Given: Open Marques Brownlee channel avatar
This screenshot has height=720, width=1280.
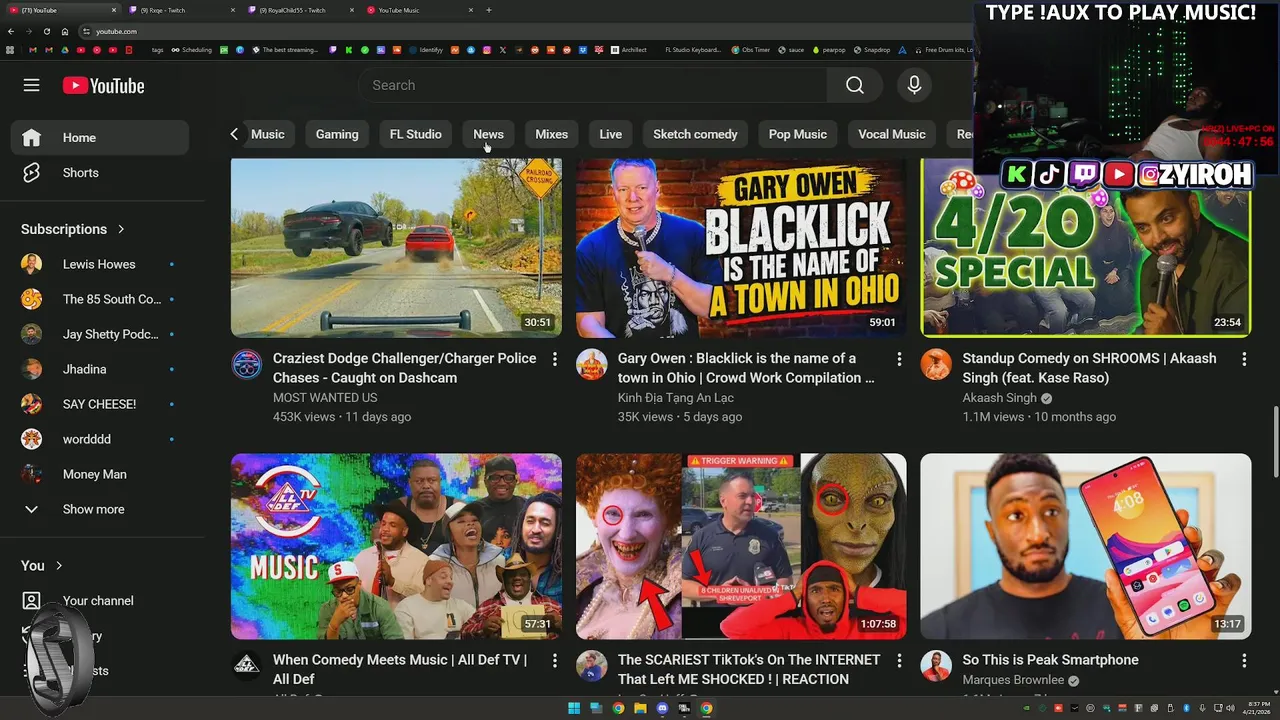Looking at the screenshot, I should coord(936,666).
